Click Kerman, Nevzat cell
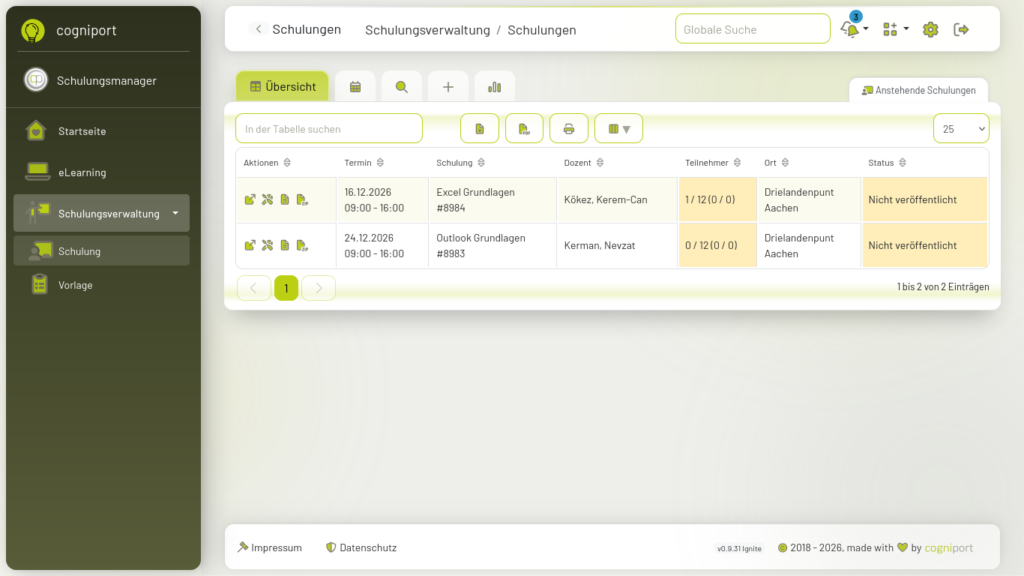 coord(616,246)
